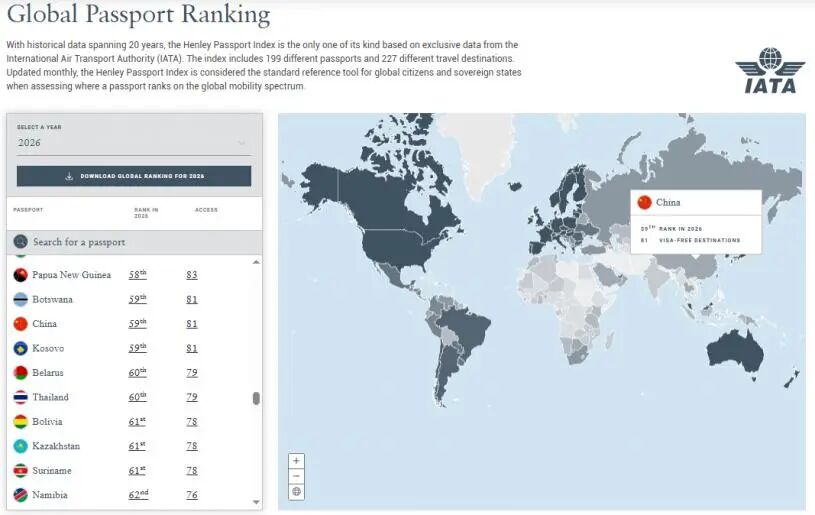Click the Kazakhstan flag icon
The image size is (815, 515).
coord(20,446)
